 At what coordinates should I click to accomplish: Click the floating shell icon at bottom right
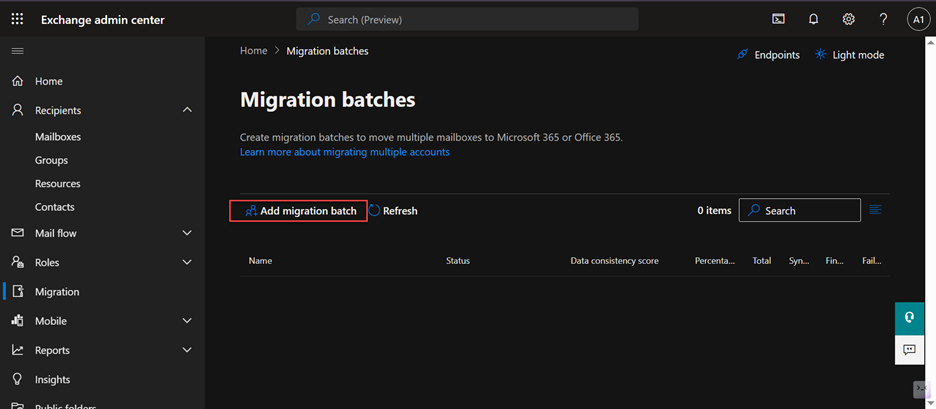pyautogui.click(x=922, y=389)
